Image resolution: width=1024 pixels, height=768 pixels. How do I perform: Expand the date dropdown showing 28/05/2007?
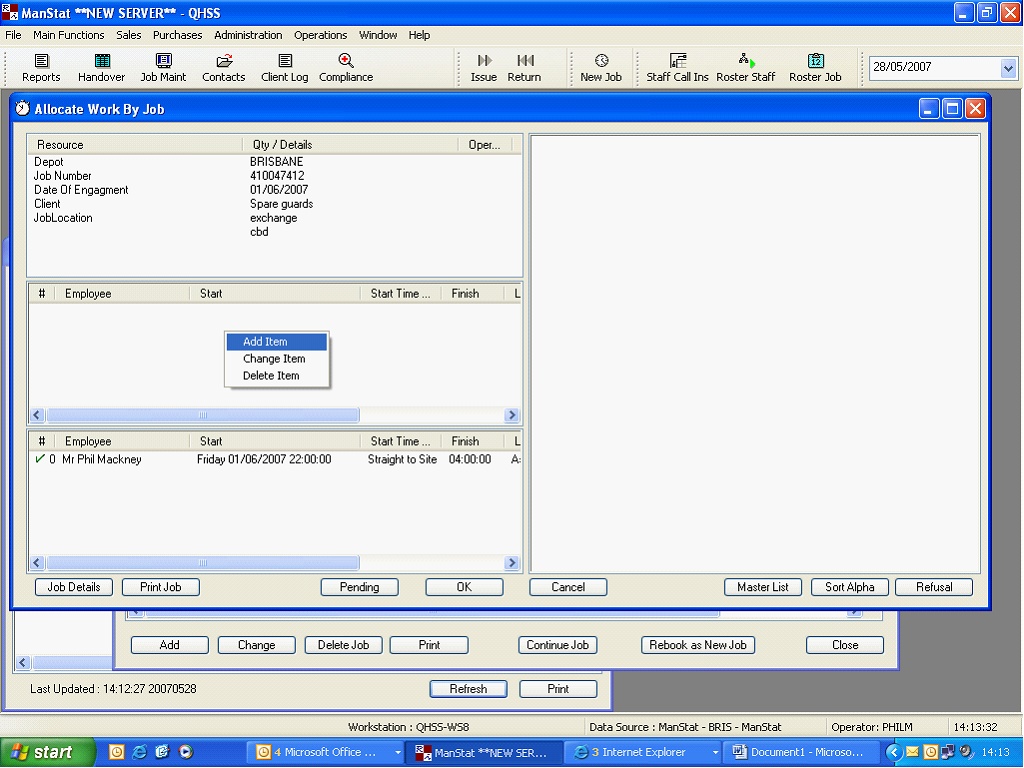click(x=1008, y=68)
